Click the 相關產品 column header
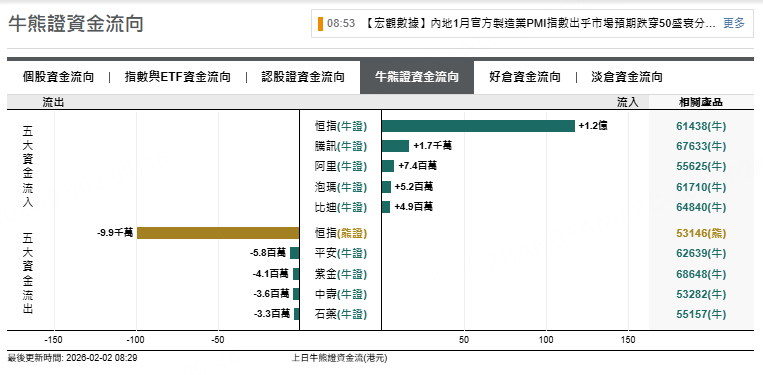Viewport: 763px width, 375px height. click(x=701, y=102)
